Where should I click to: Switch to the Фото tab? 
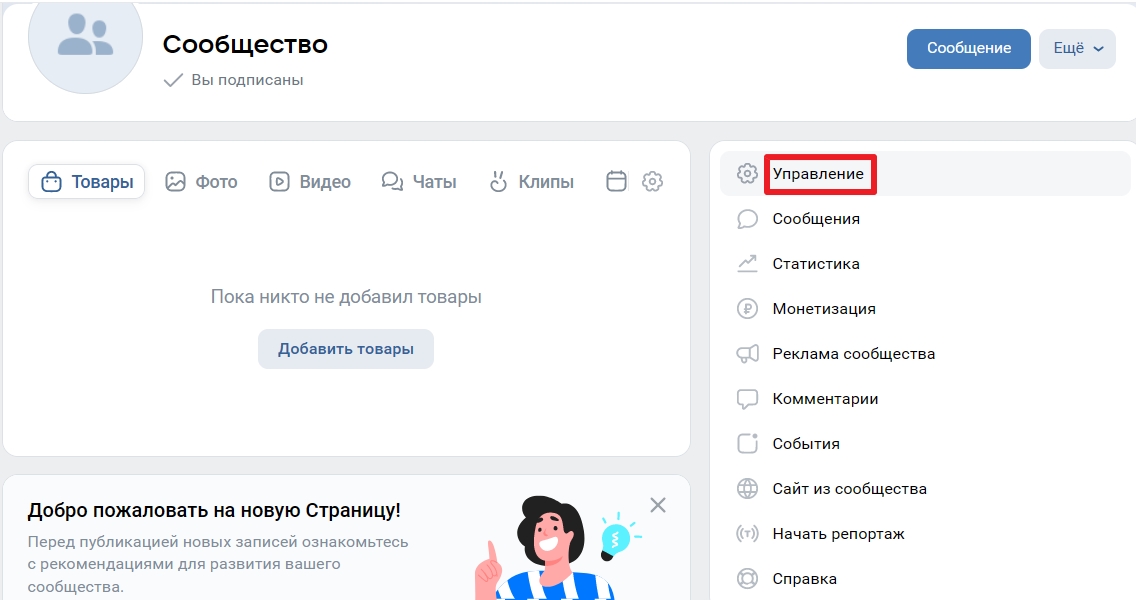201,181
